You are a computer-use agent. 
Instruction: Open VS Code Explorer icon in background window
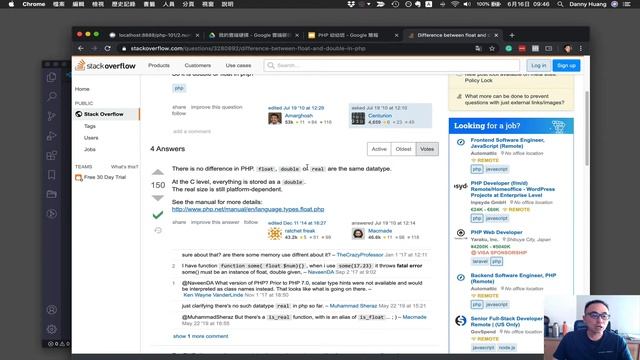pyautogui.click(x=51, y=77)
